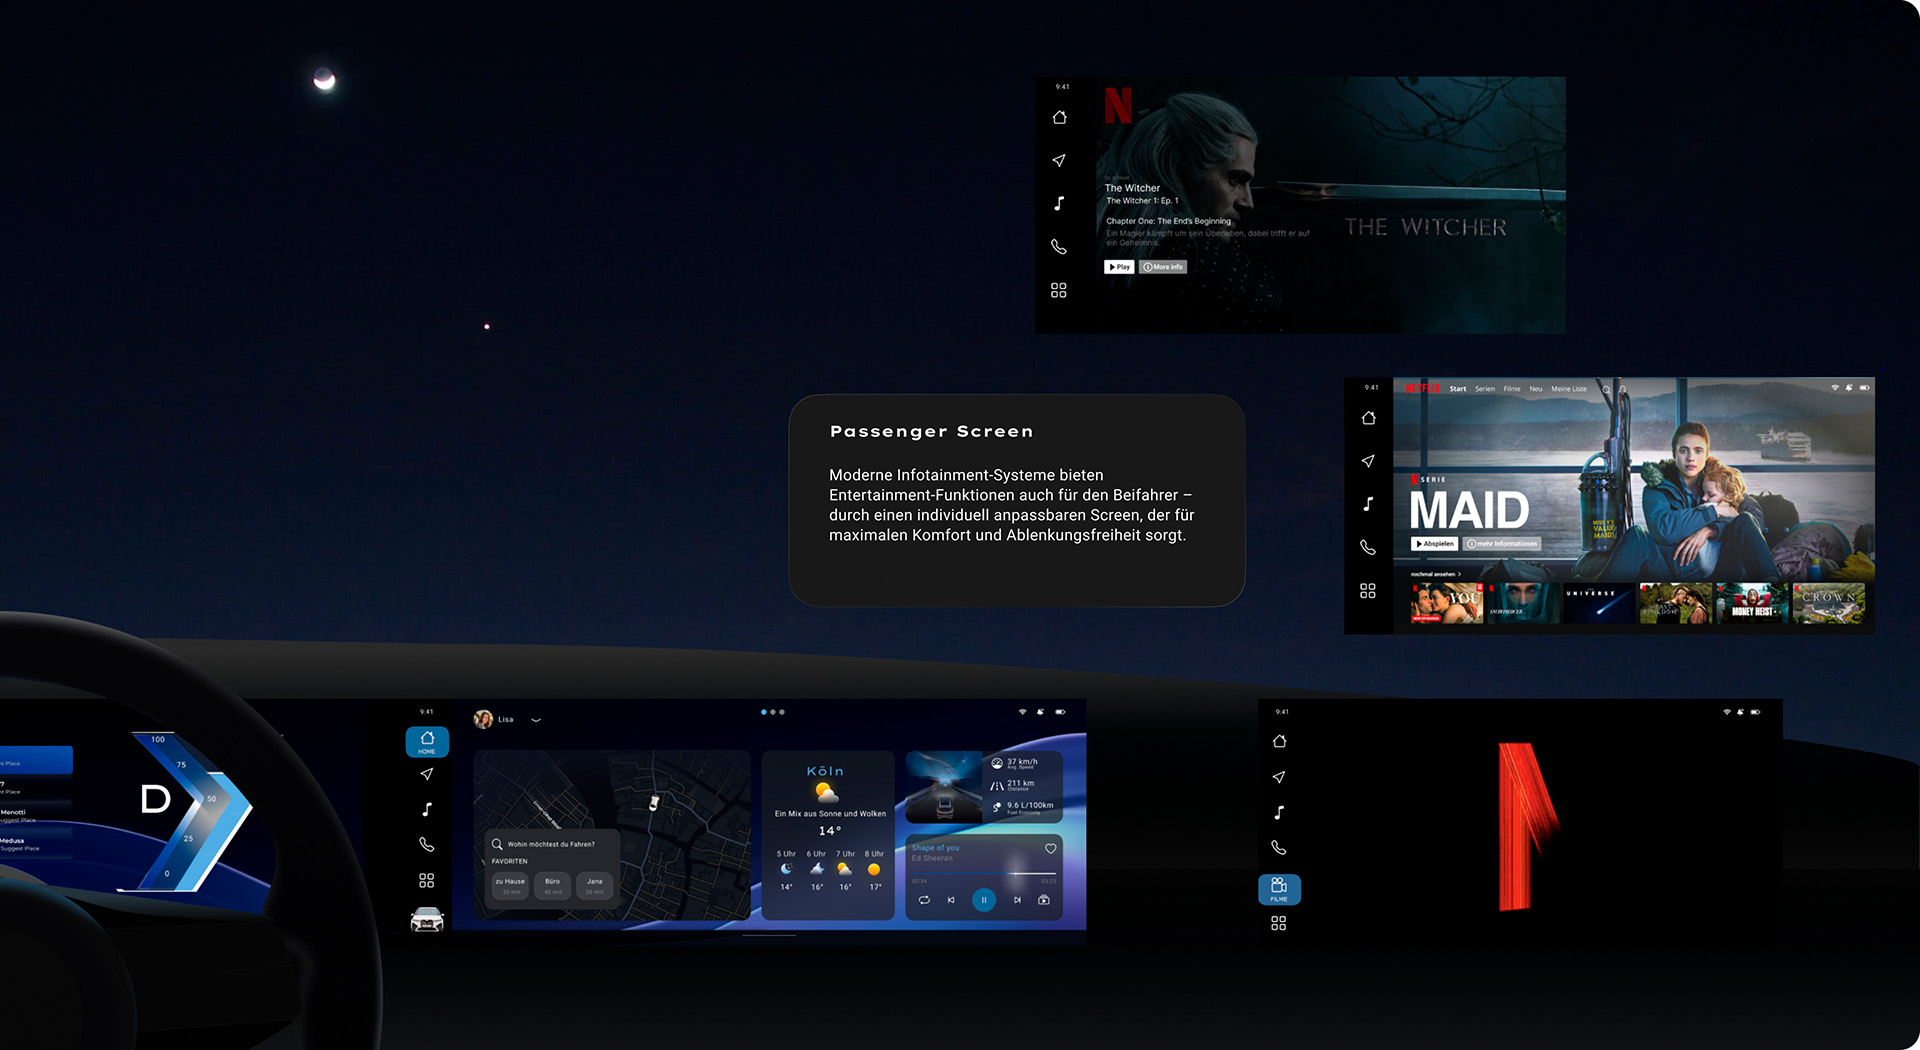Click the Netflix N logo above The Witcher
The width and height of the screenshot is (1920, 1050).
coord(1118,105)
